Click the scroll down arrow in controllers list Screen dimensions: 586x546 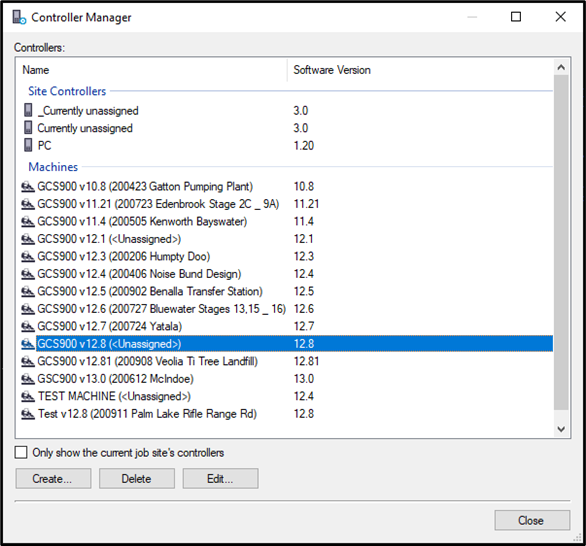(x=561, y=429)
